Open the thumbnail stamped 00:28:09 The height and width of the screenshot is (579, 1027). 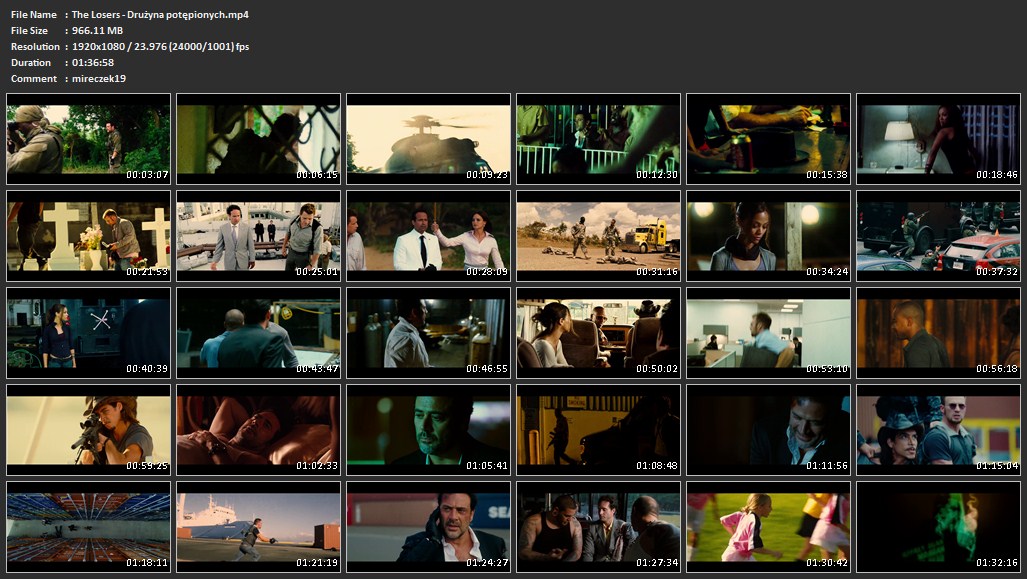[428, 236]
